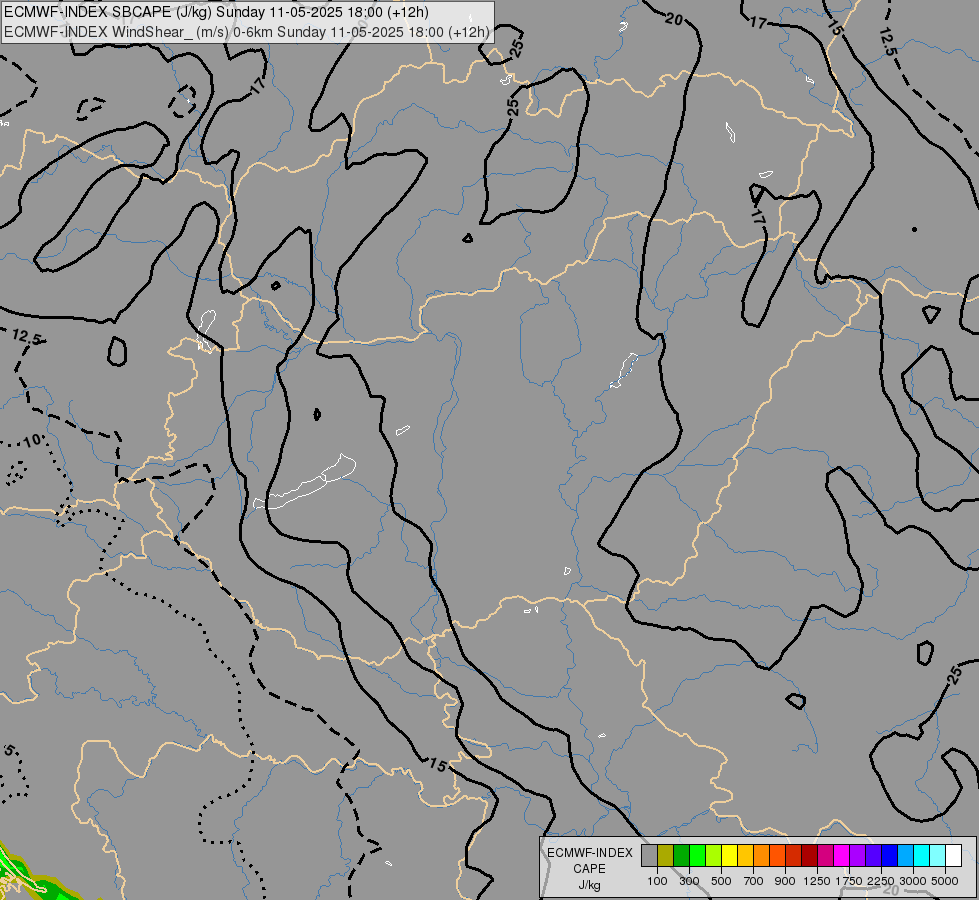This screenshot has height=900, width=979.
Task: Pick the pale cyan swatch before 5000
Action: 937,856
